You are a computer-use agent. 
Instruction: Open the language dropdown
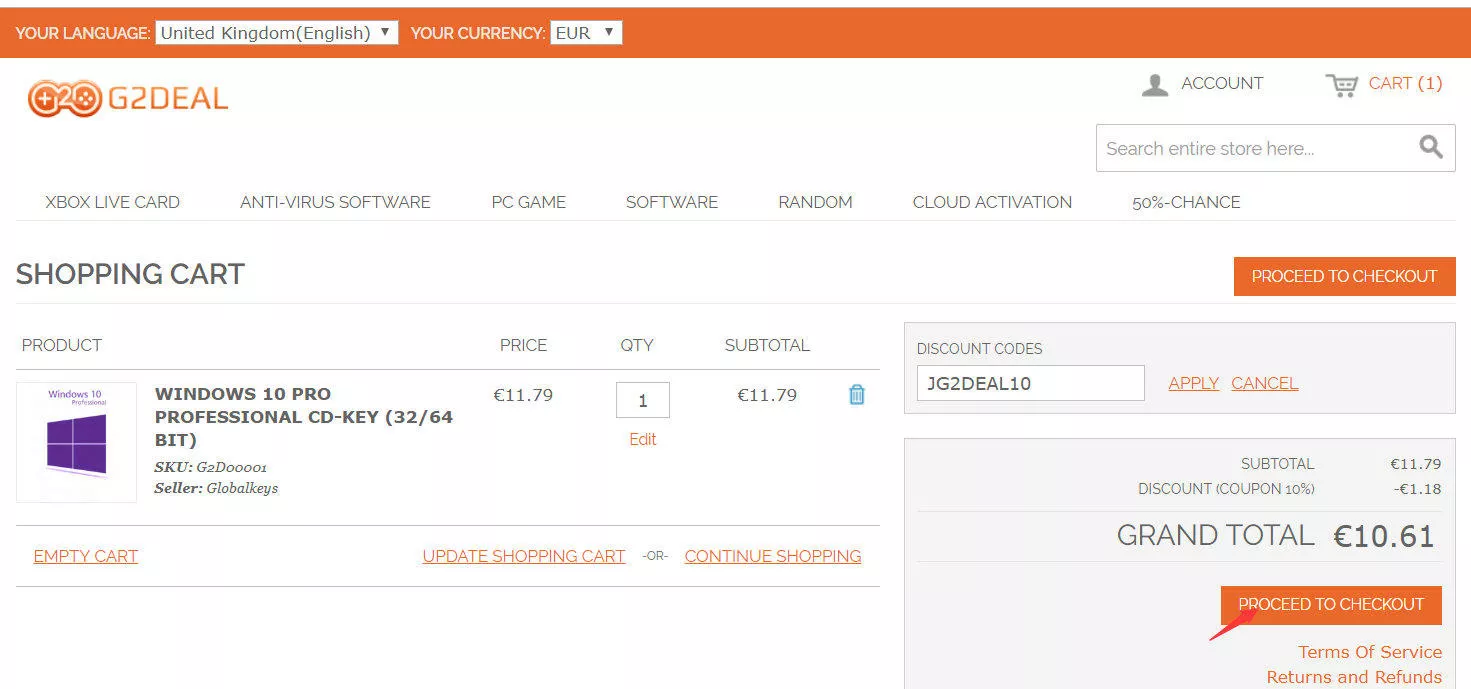(x=277, y=33)
